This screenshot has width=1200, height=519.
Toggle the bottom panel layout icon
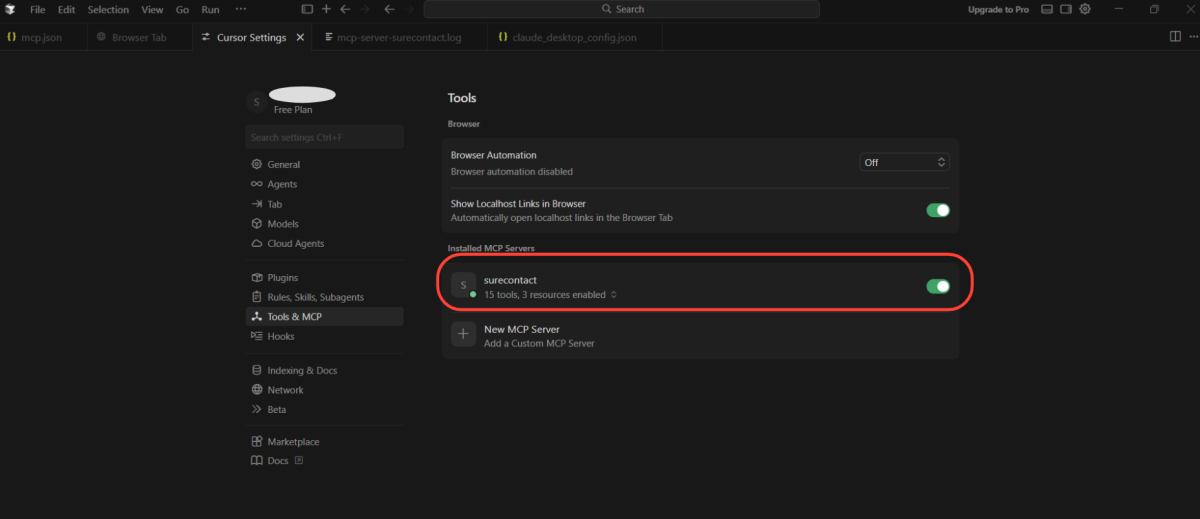pyautogui.click(x=1047, y=9)
